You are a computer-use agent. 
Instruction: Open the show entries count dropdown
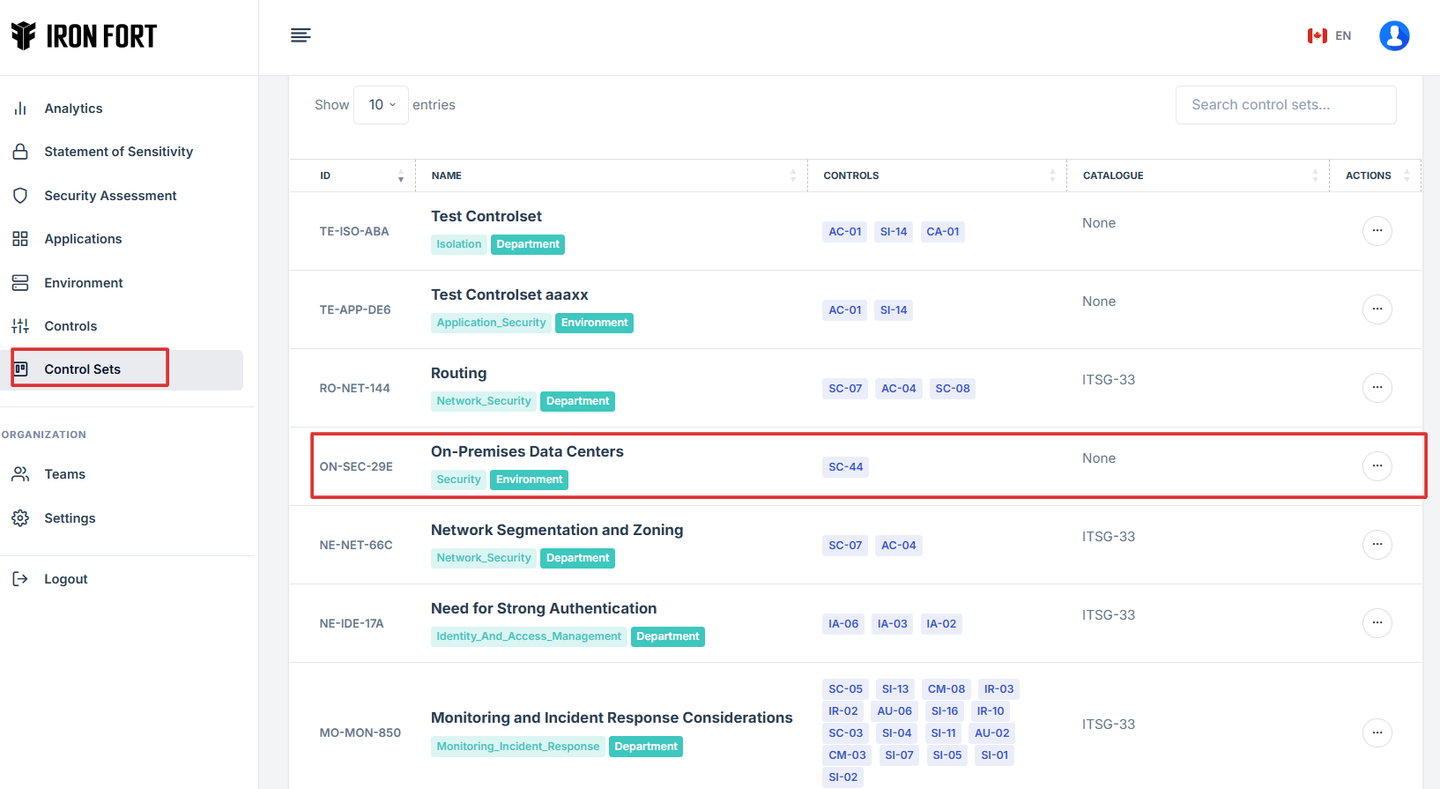(x=381, y=105)
